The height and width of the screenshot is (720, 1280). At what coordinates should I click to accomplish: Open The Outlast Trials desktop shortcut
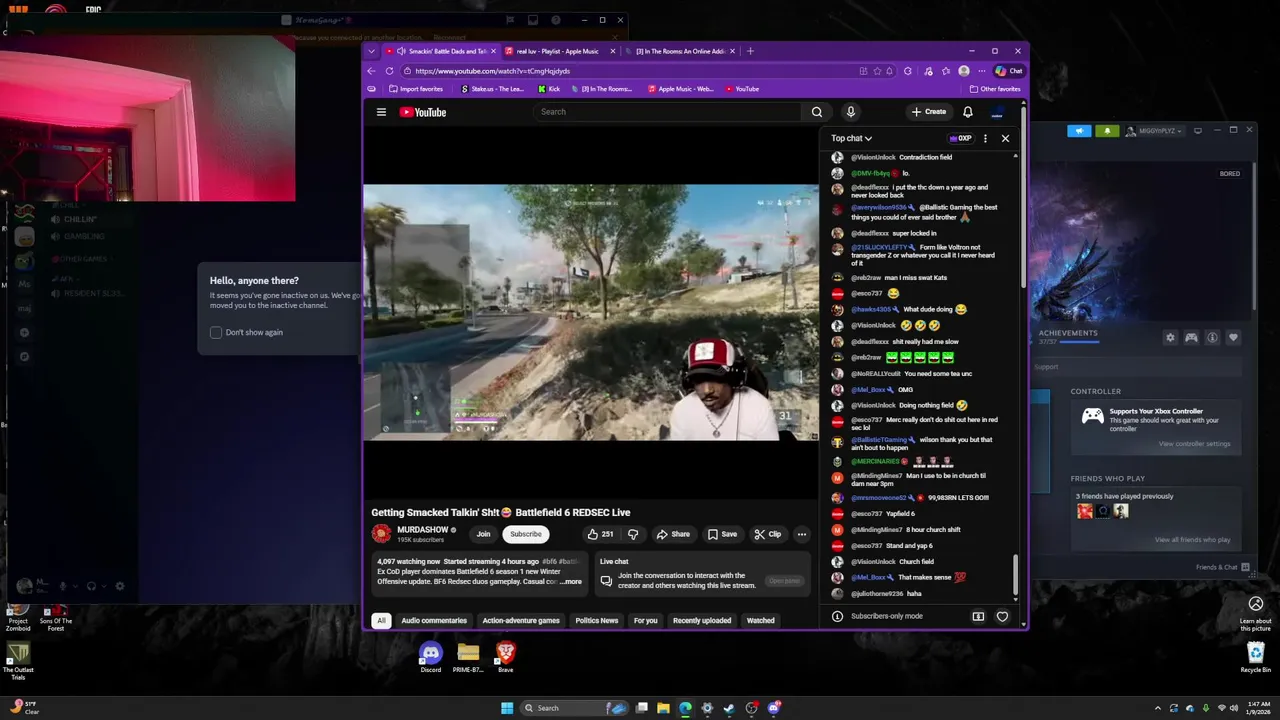(17, 661)
